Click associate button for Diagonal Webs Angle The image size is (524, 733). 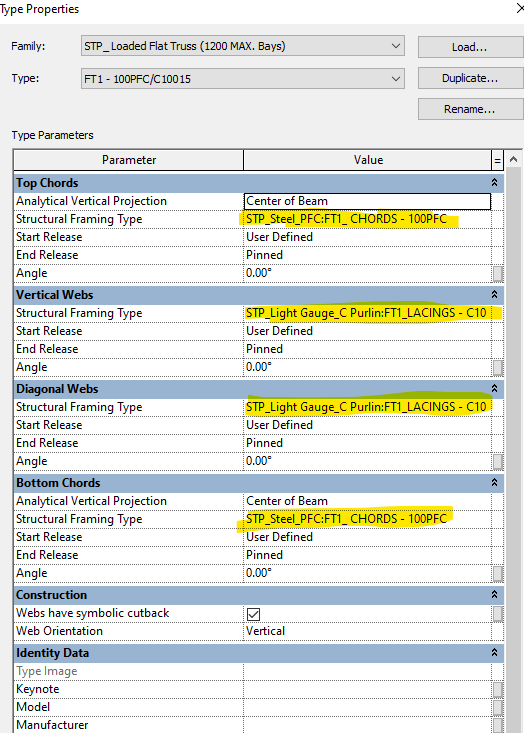(x=498, y=461)
